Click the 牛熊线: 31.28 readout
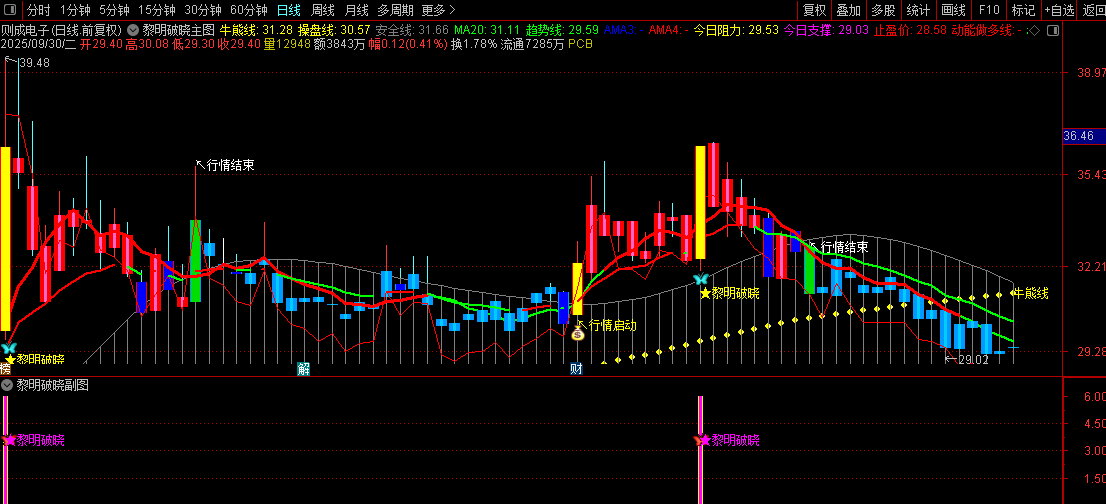This screenshot has height=504, width=1106. click(257, 30)
